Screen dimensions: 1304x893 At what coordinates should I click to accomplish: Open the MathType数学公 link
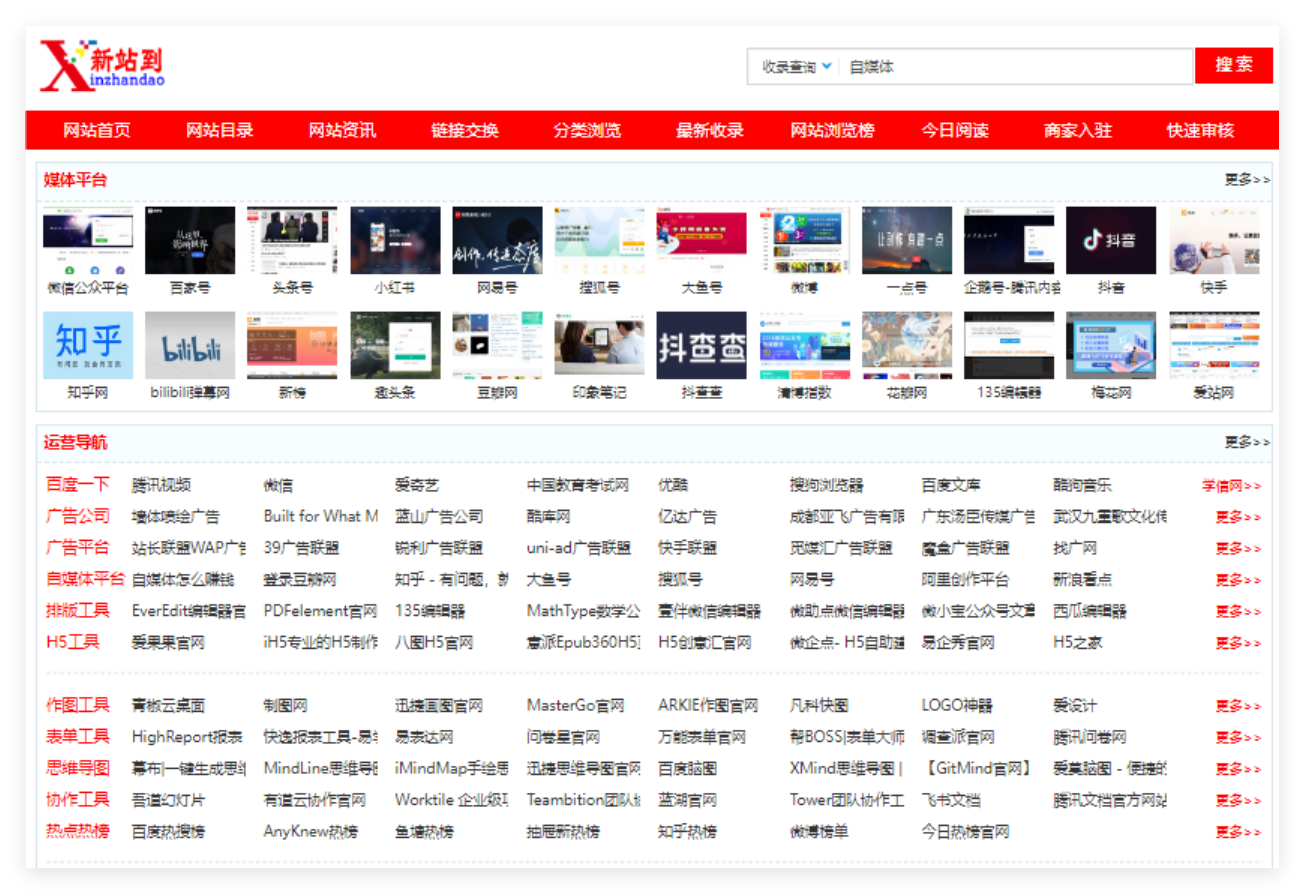583,611
